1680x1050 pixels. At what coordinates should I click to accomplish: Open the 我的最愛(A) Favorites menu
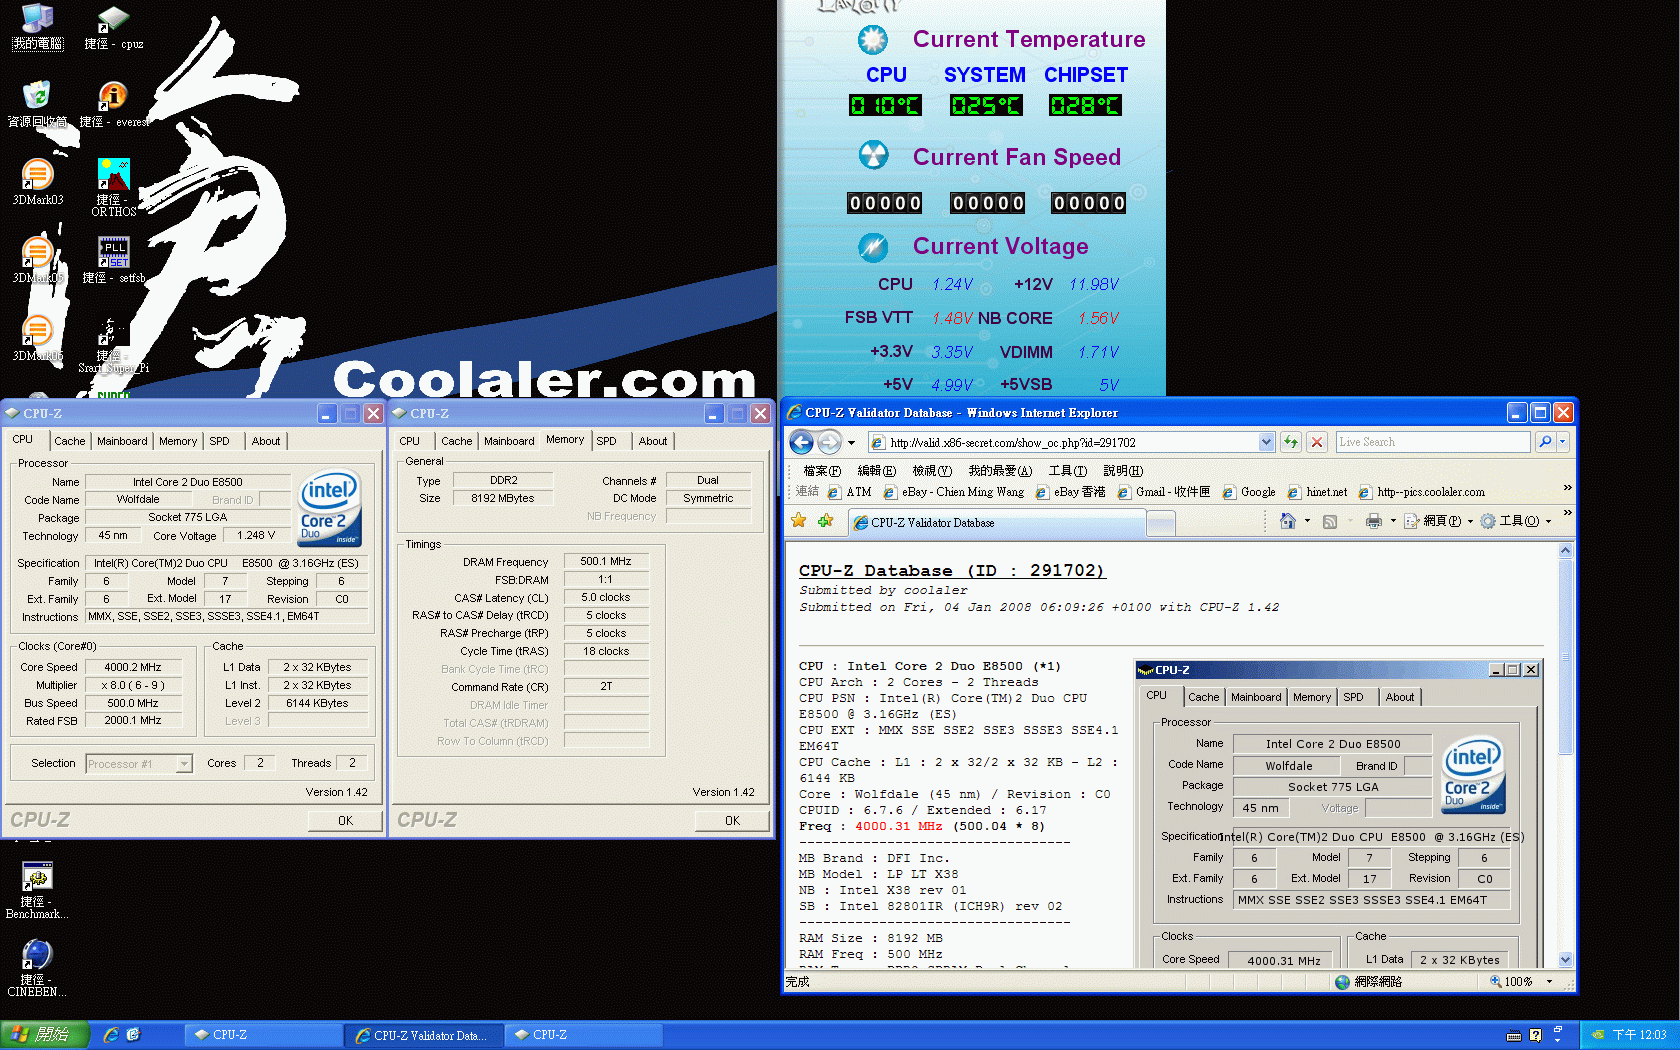point(999,471)
